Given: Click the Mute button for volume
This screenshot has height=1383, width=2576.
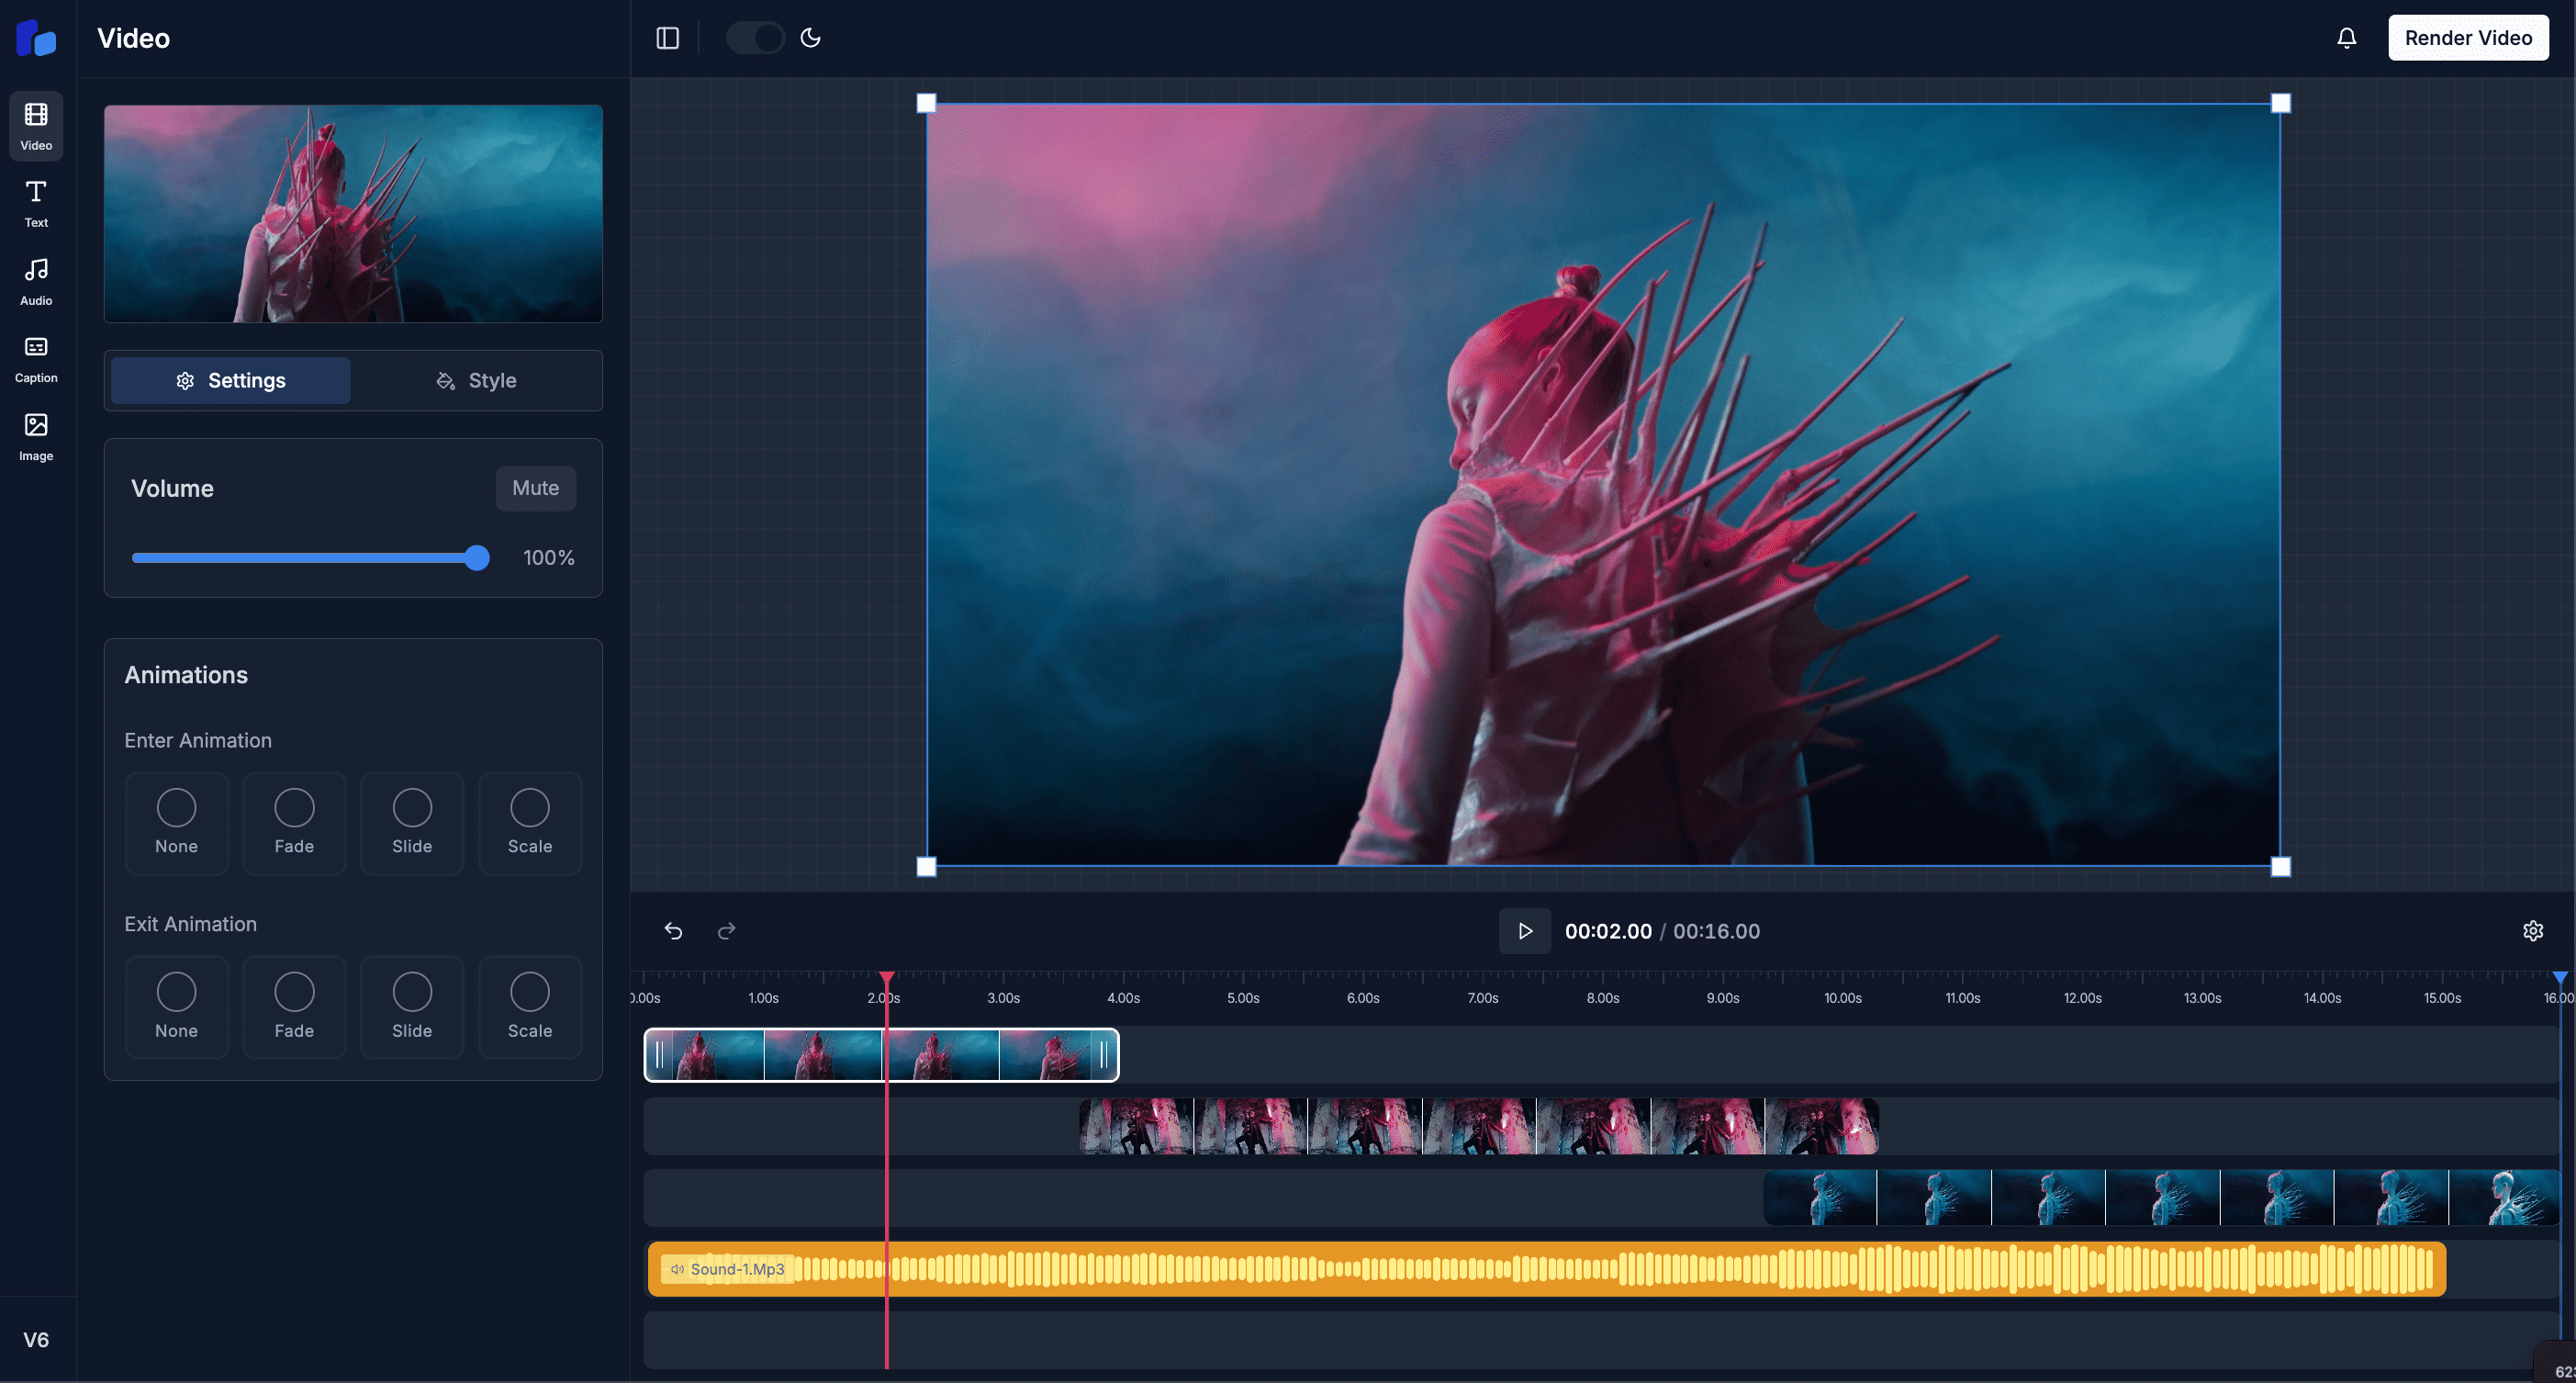Looking at the screenshot, I should [535, 489].
